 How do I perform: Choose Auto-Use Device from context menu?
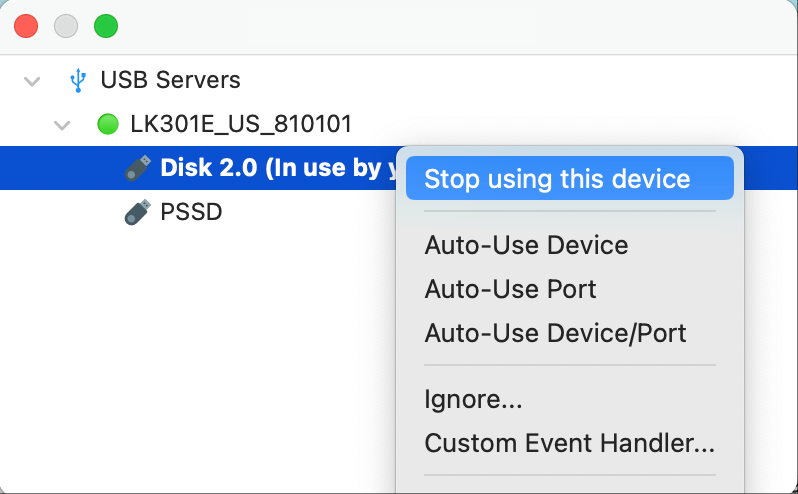526,245
